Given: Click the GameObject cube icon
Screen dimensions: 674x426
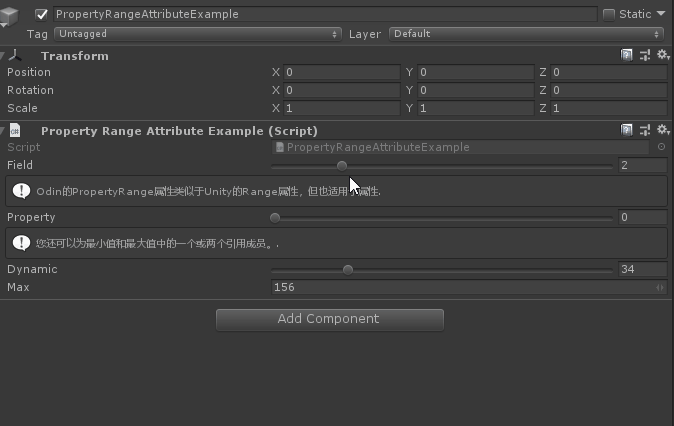Looking at the screenshot, I should pyautogui.click(x=11, y=16).
